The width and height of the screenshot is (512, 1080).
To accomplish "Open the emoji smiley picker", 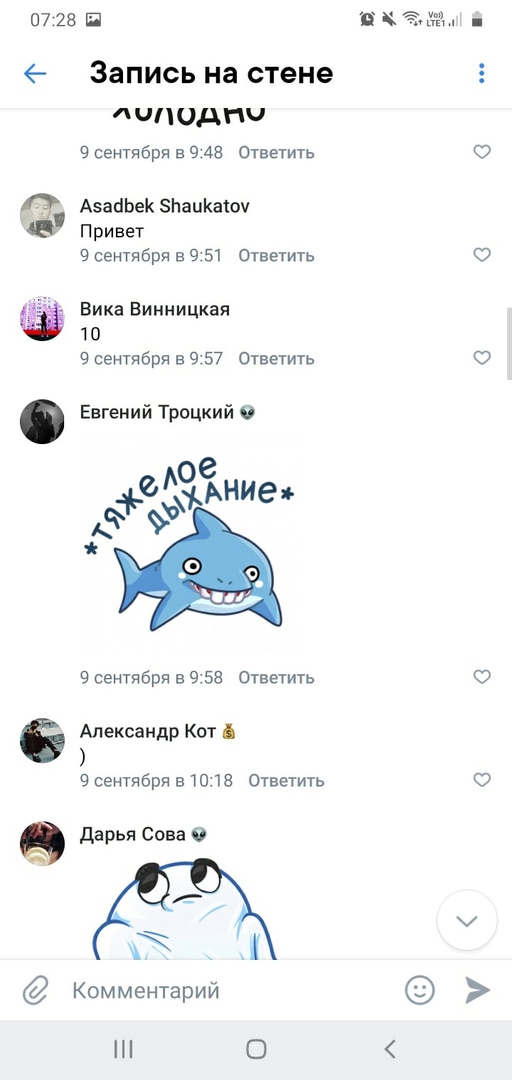I will coord(420,990).
